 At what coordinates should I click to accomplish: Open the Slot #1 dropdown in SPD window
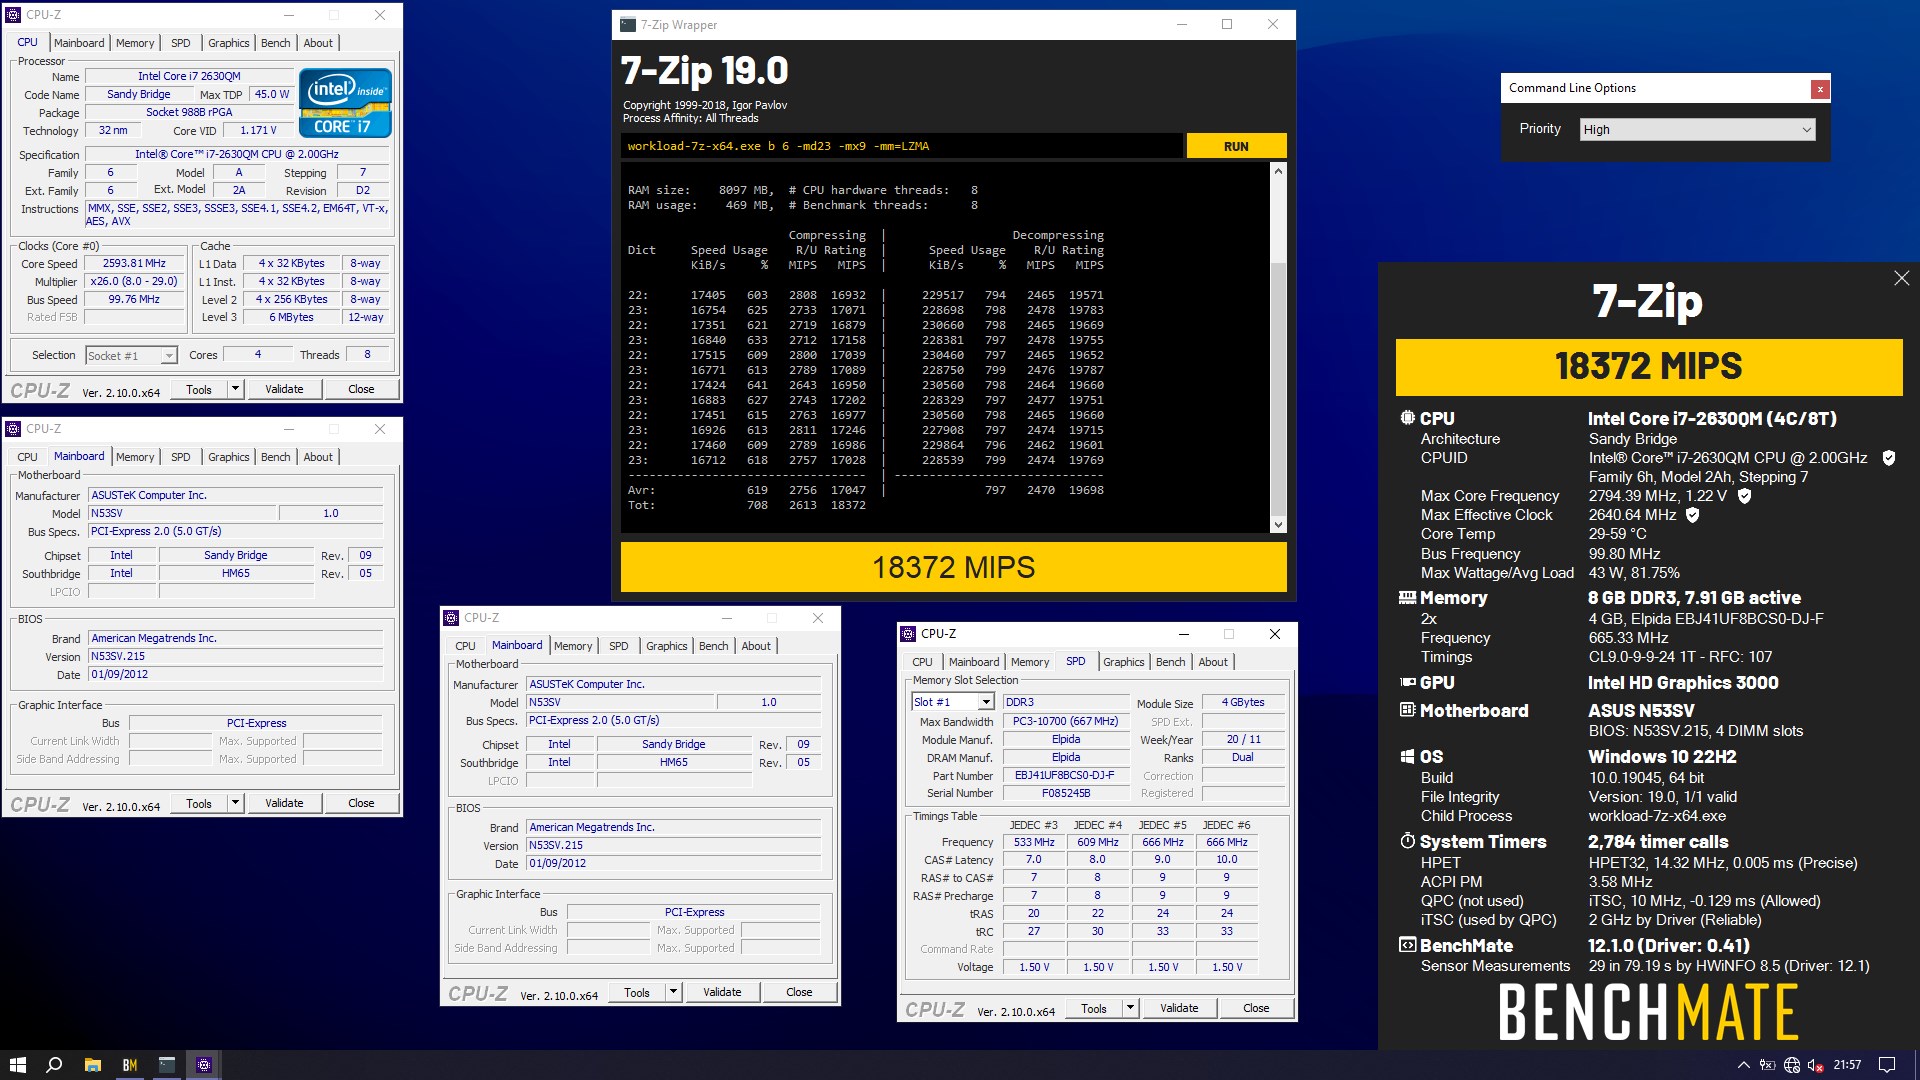pyautogui.click(x=953, y=702)
